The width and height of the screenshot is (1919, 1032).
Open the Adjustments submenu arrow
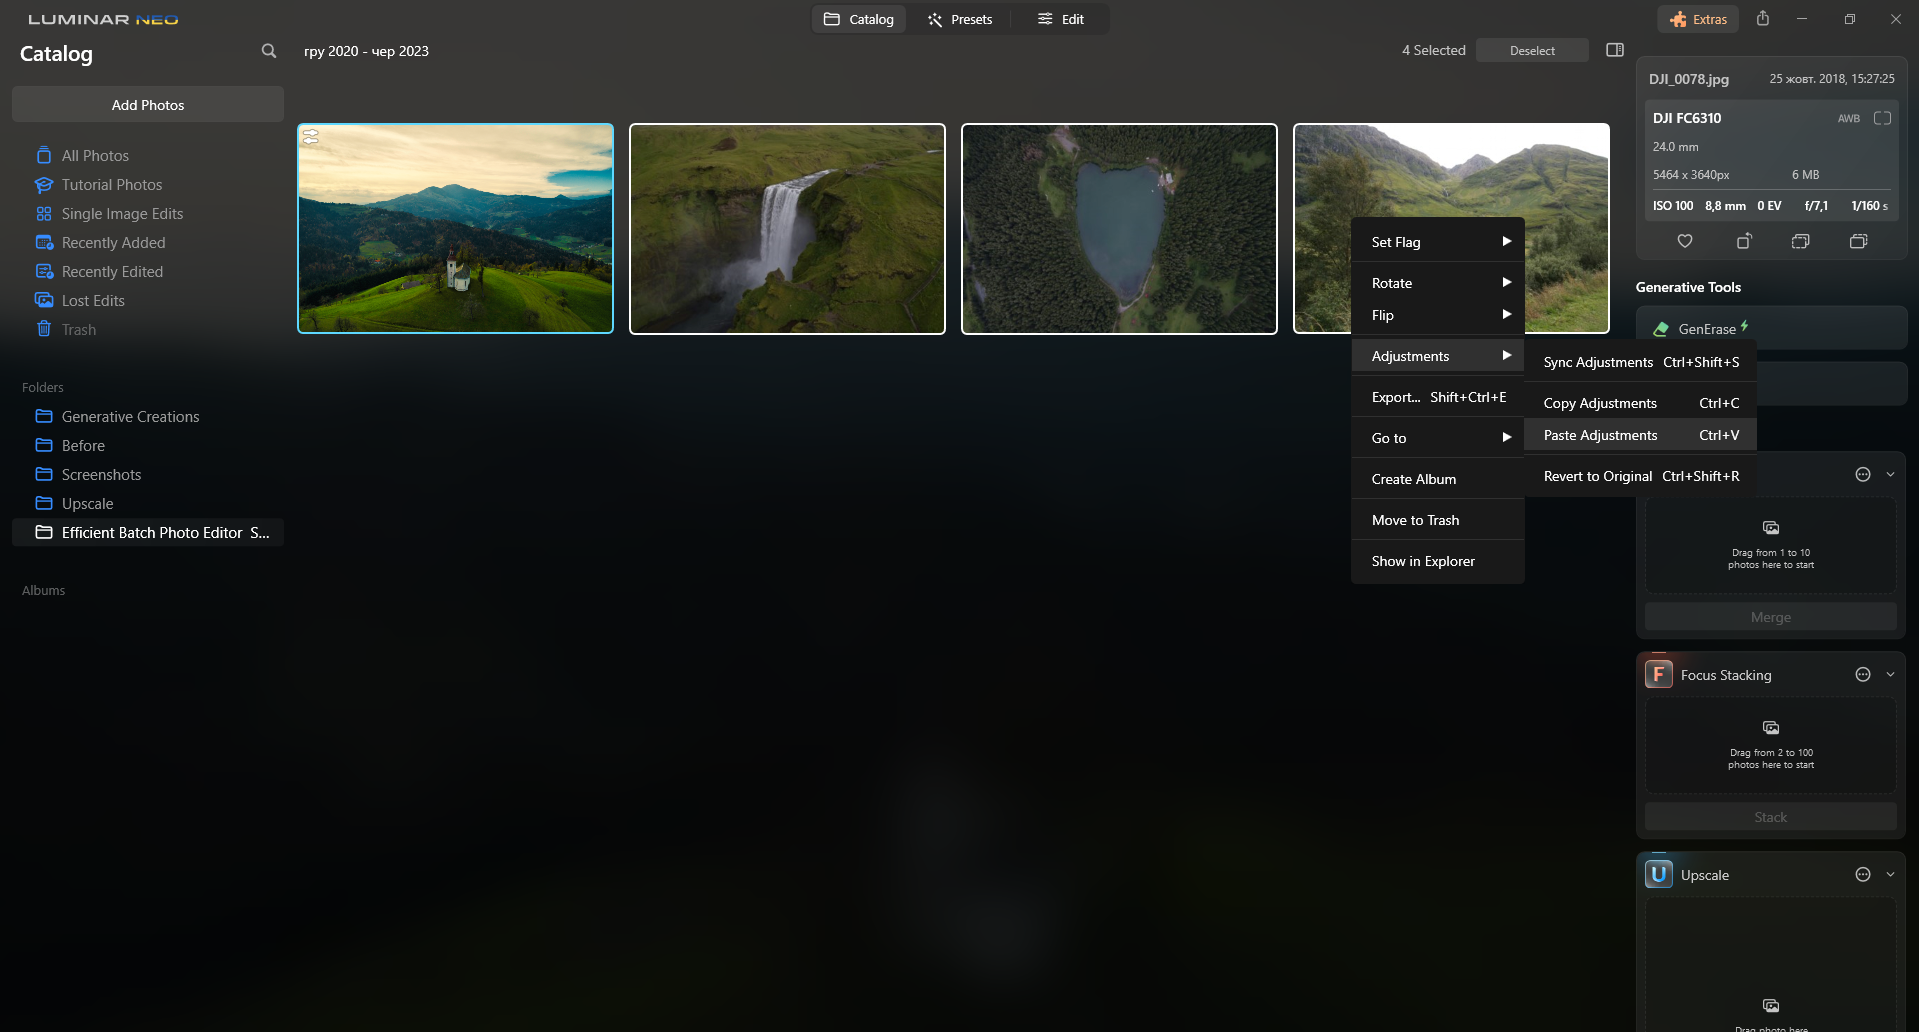tap(1506, 356)
